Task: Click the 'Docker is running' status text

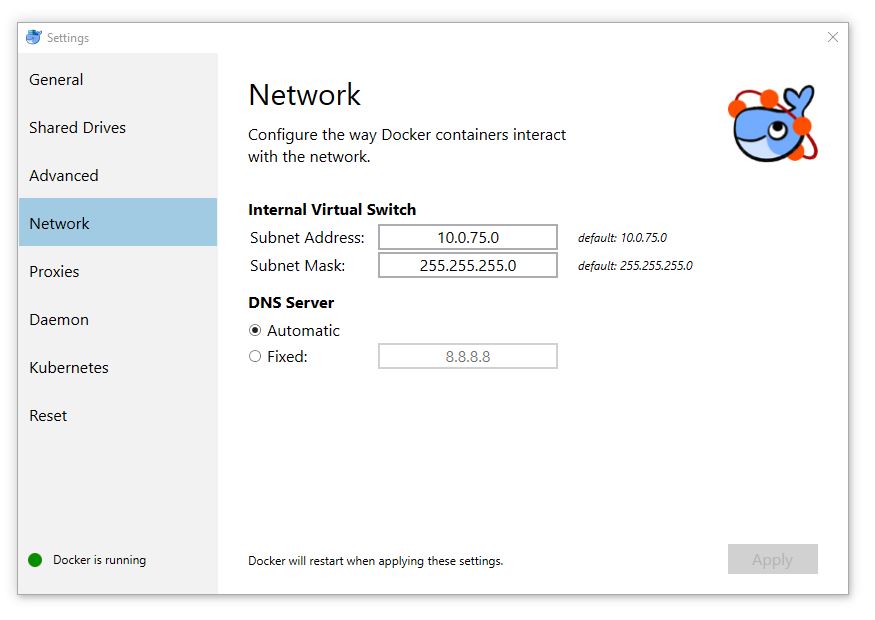Action: [x=99, y=560]
